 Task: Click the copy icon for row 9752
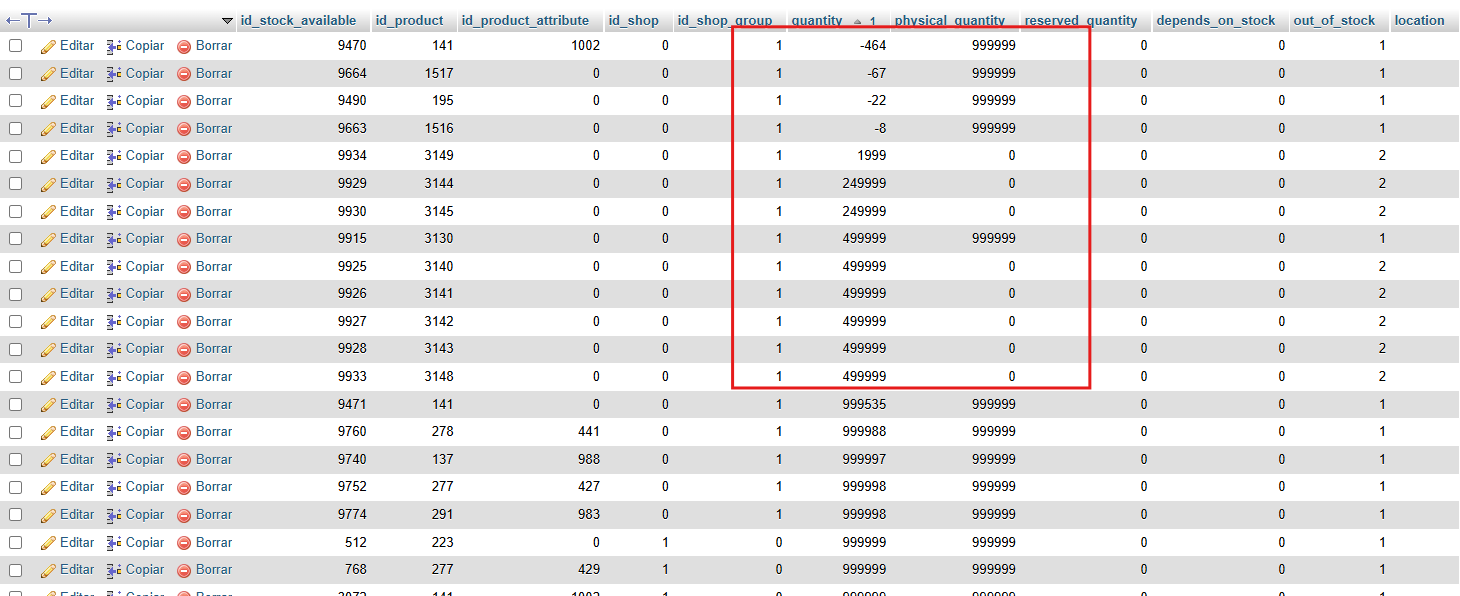(114, 487)
